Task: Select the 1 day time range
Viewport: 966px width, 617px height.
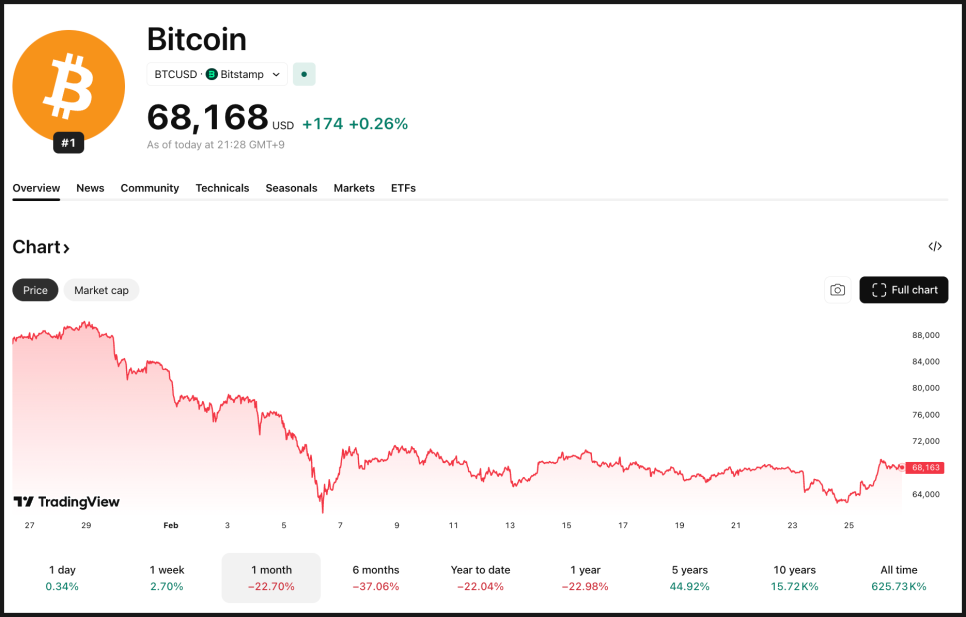Action: (62, 578)
